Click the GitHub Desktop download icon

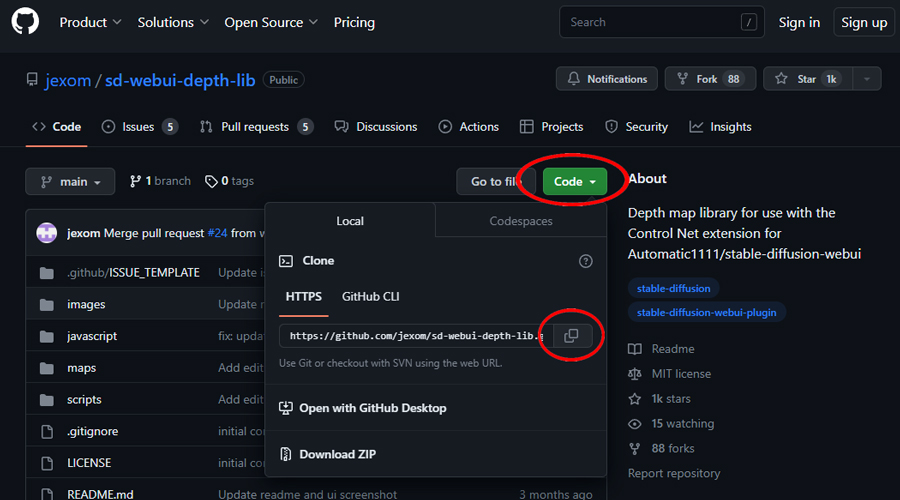click(x=285, y=408)
